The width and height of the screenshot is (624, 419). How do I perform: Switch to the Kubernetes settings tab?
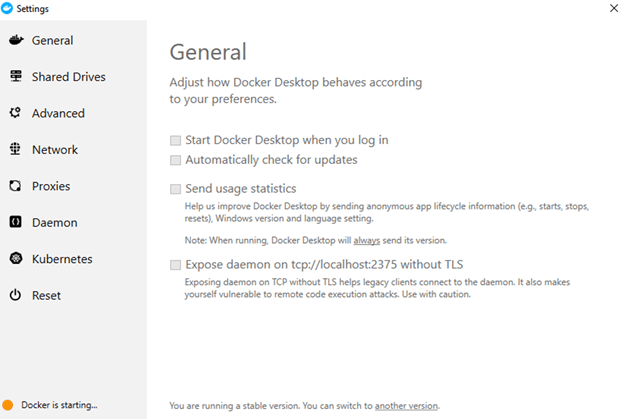pyautogui.click(x=62, y=259)
